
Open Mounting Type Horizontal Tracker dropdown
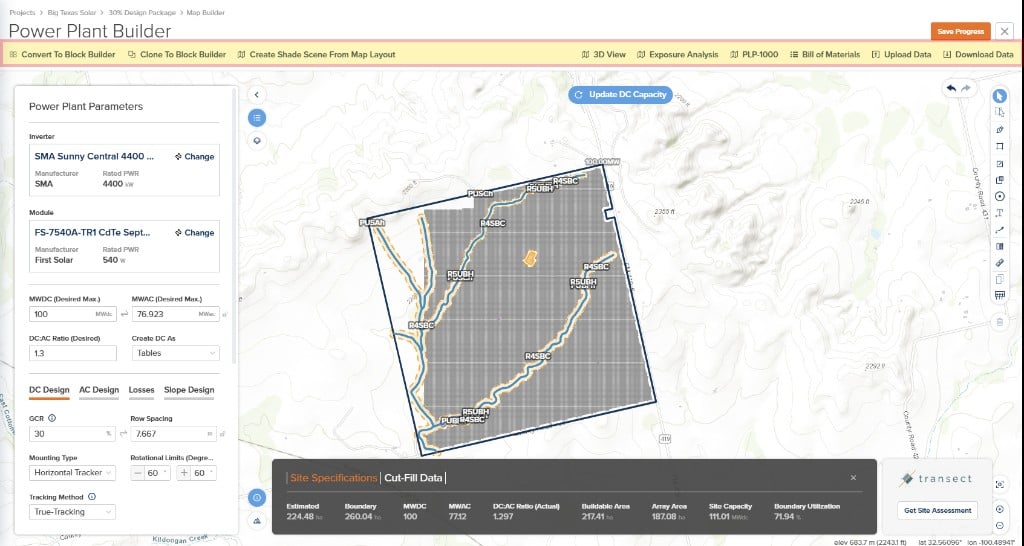pos(72,473)
